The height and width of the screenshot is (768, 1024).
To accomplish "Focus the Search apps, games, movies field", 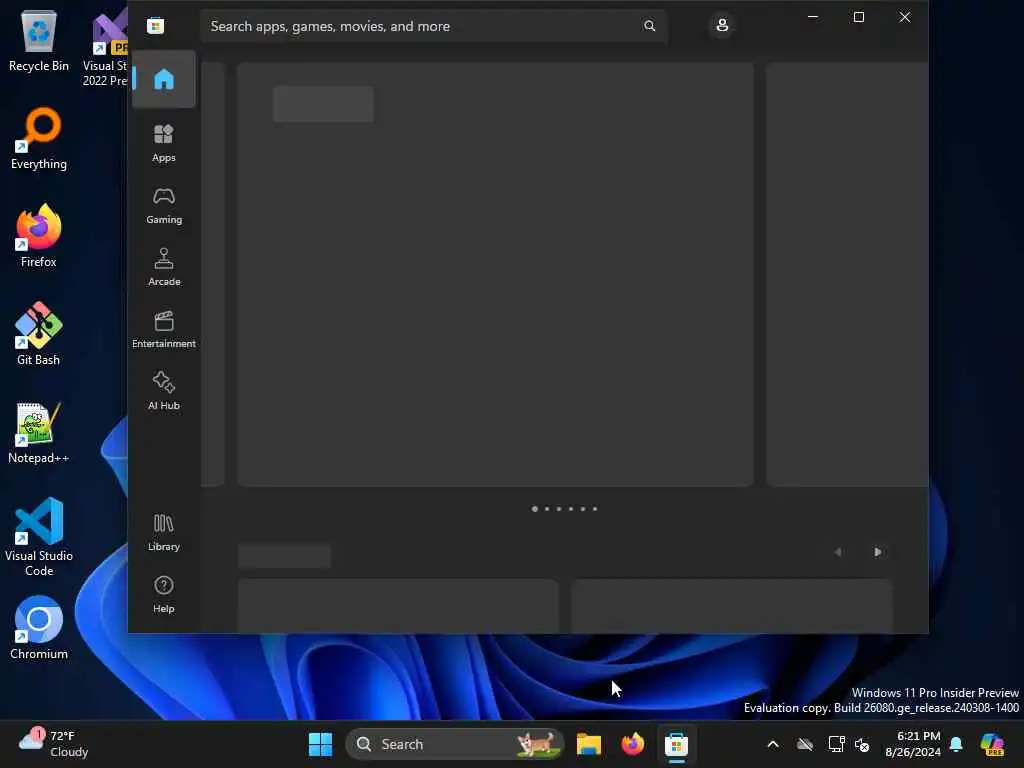I will click(434, 26).
